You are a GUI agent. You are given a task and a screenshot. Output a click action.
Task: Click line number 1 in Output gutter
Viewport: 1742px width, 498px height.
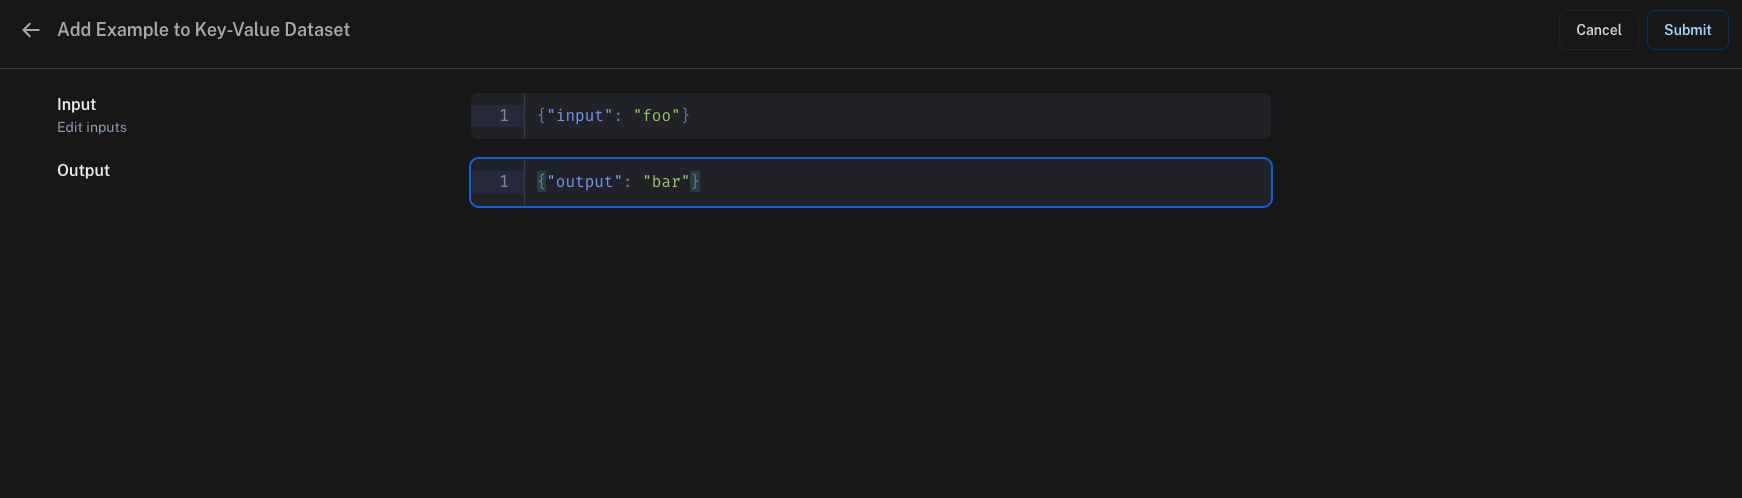click(504, 182)
